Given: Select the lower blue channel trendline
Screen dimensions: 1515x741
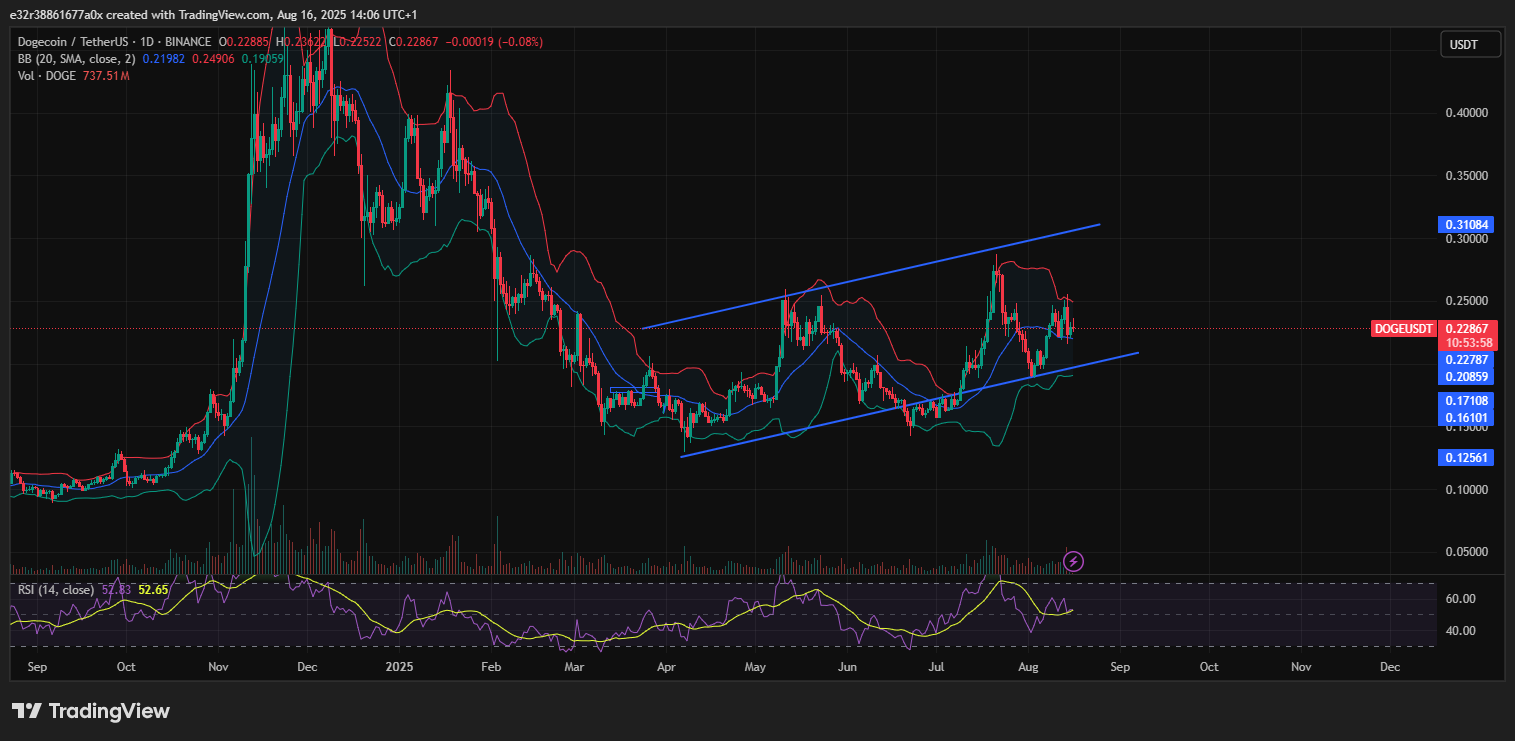Looking at the screenshot, I should click(x=909, y=404).
